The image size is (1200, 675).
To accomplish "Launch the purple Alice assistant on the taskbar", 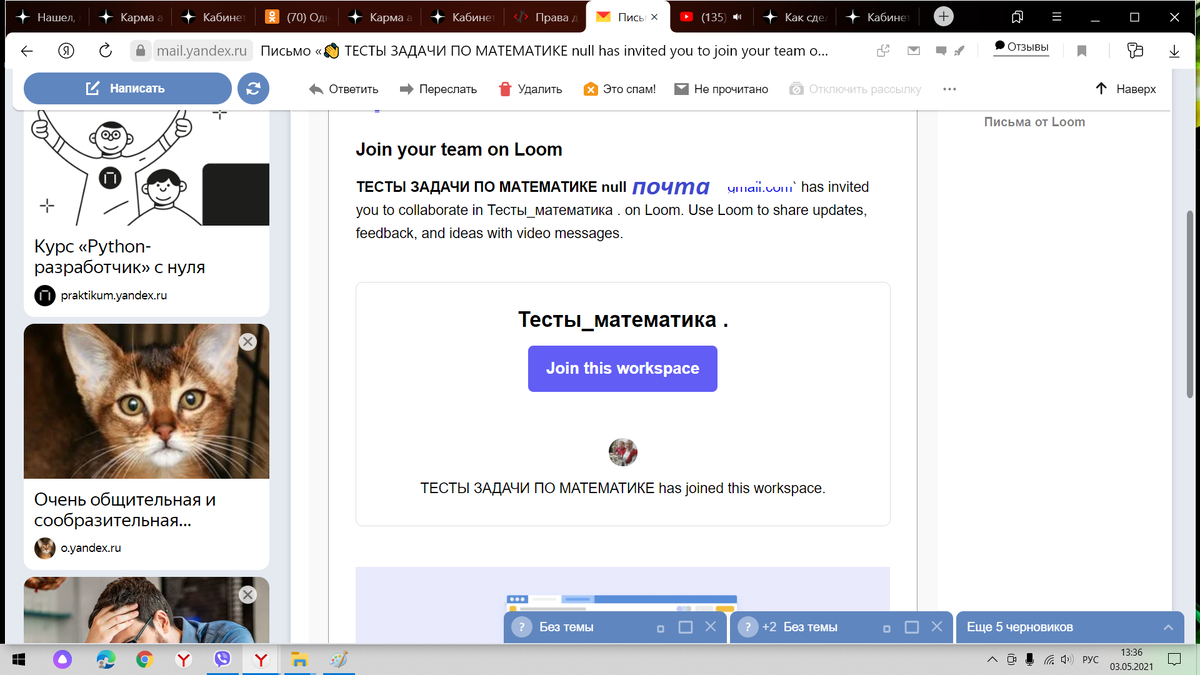I will tap(63, 659).
